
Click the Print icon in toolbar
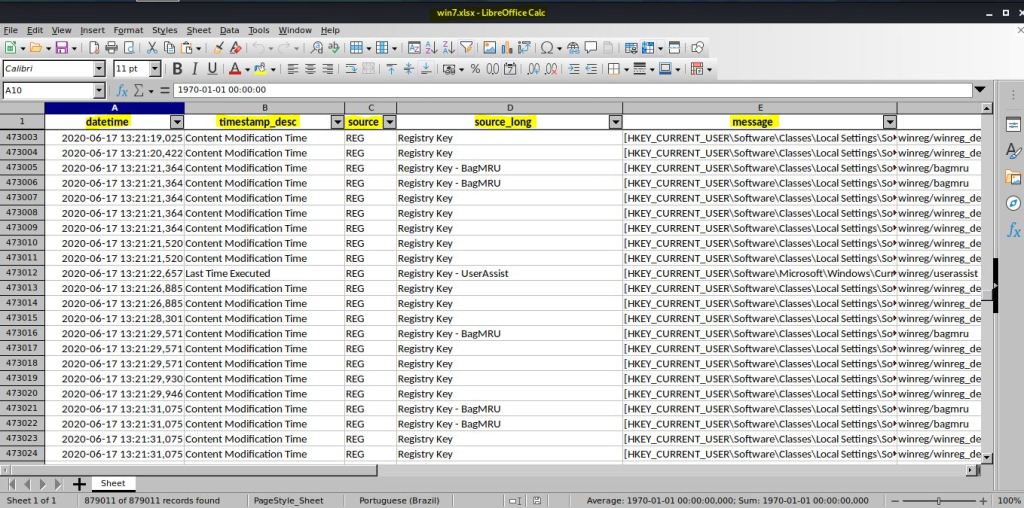click(x=111, y=47)
